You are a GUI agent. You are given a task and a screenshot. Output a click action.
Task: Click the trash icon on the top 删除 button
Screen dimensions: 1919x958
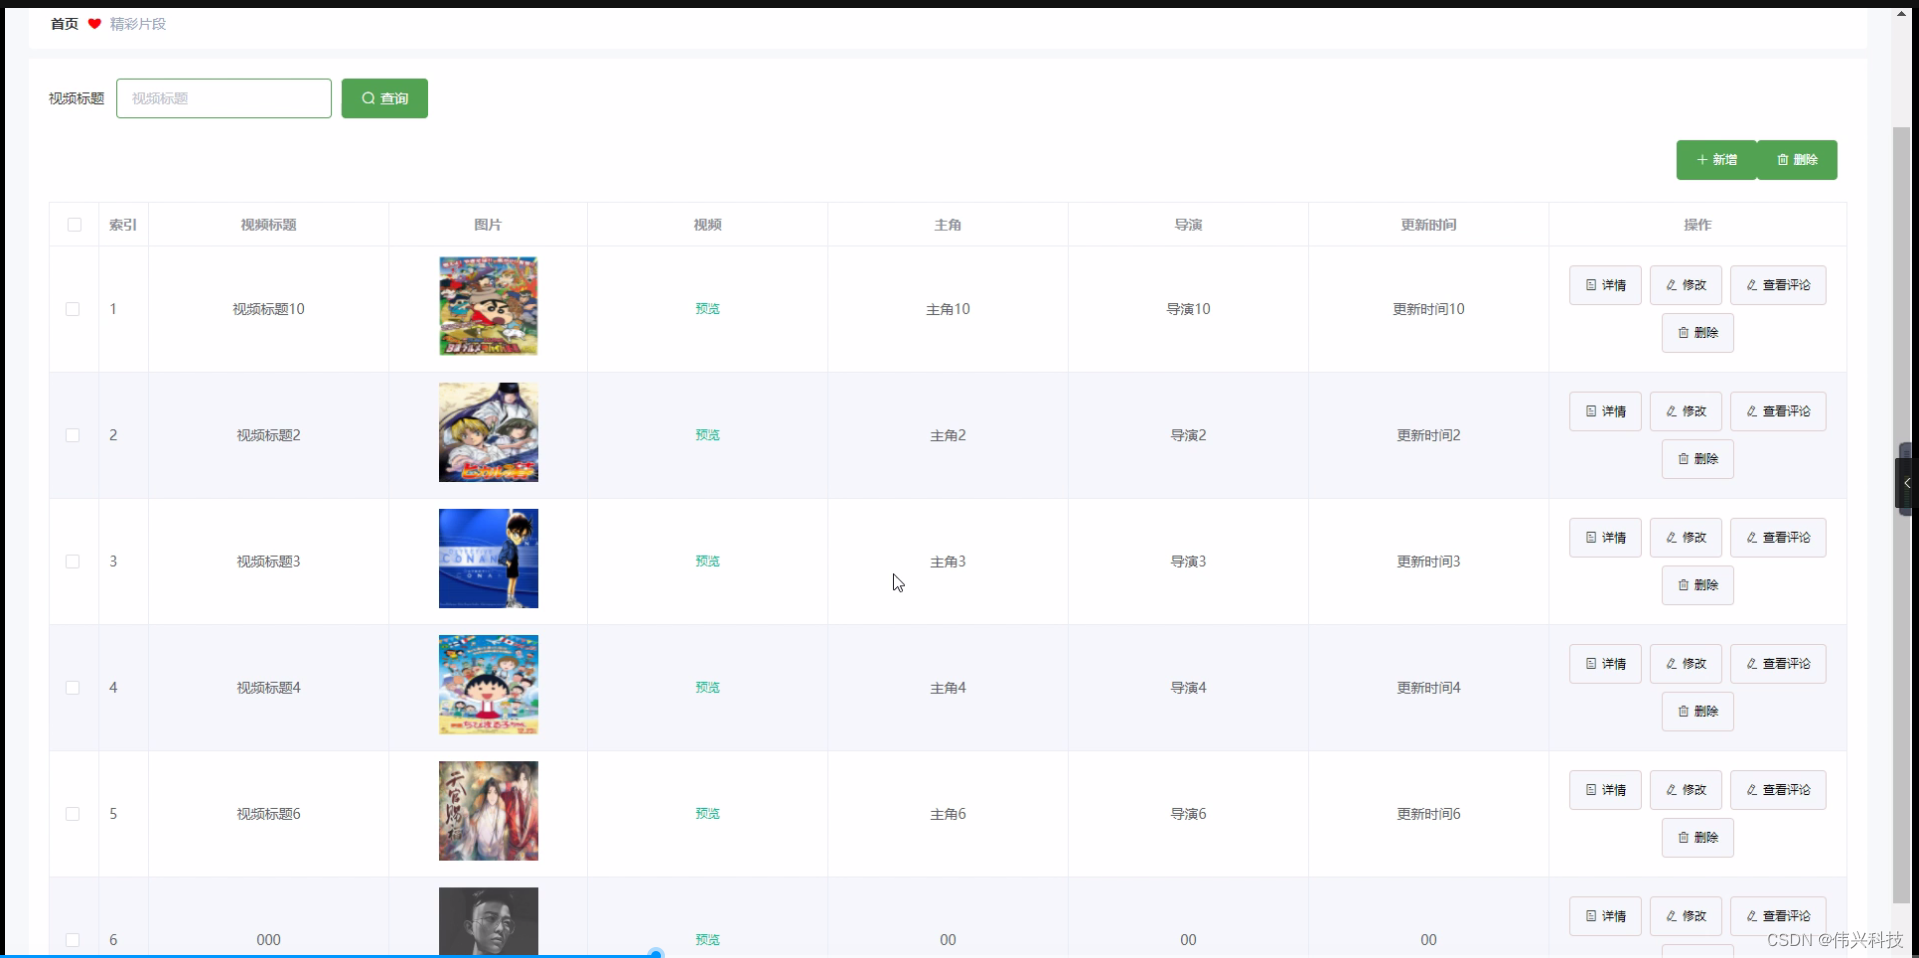pyautogui.click(x=1783, y=160)
